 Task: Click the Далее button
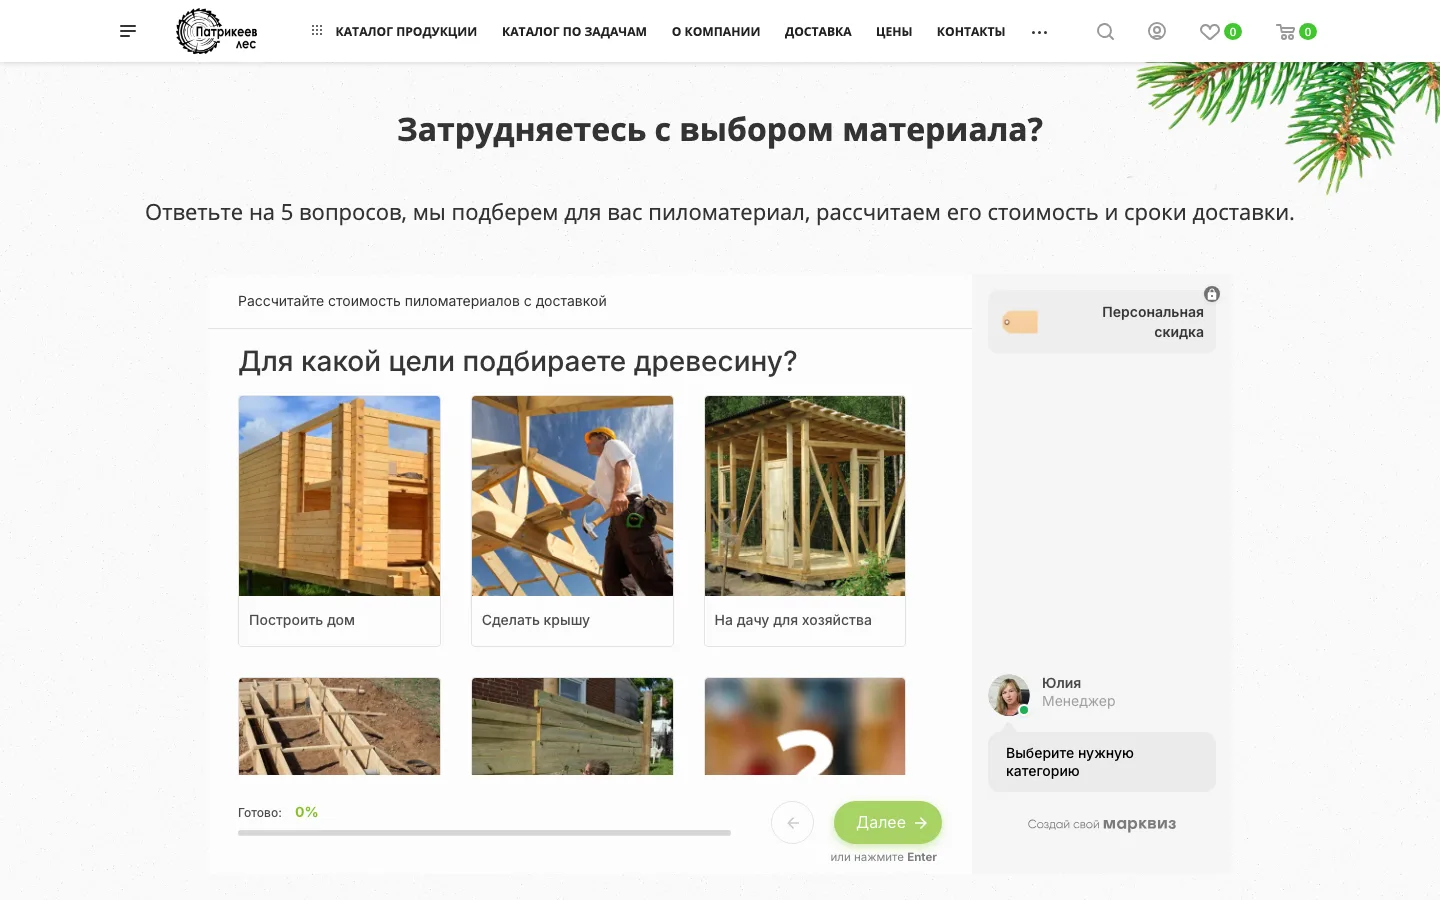click(888, 822)
